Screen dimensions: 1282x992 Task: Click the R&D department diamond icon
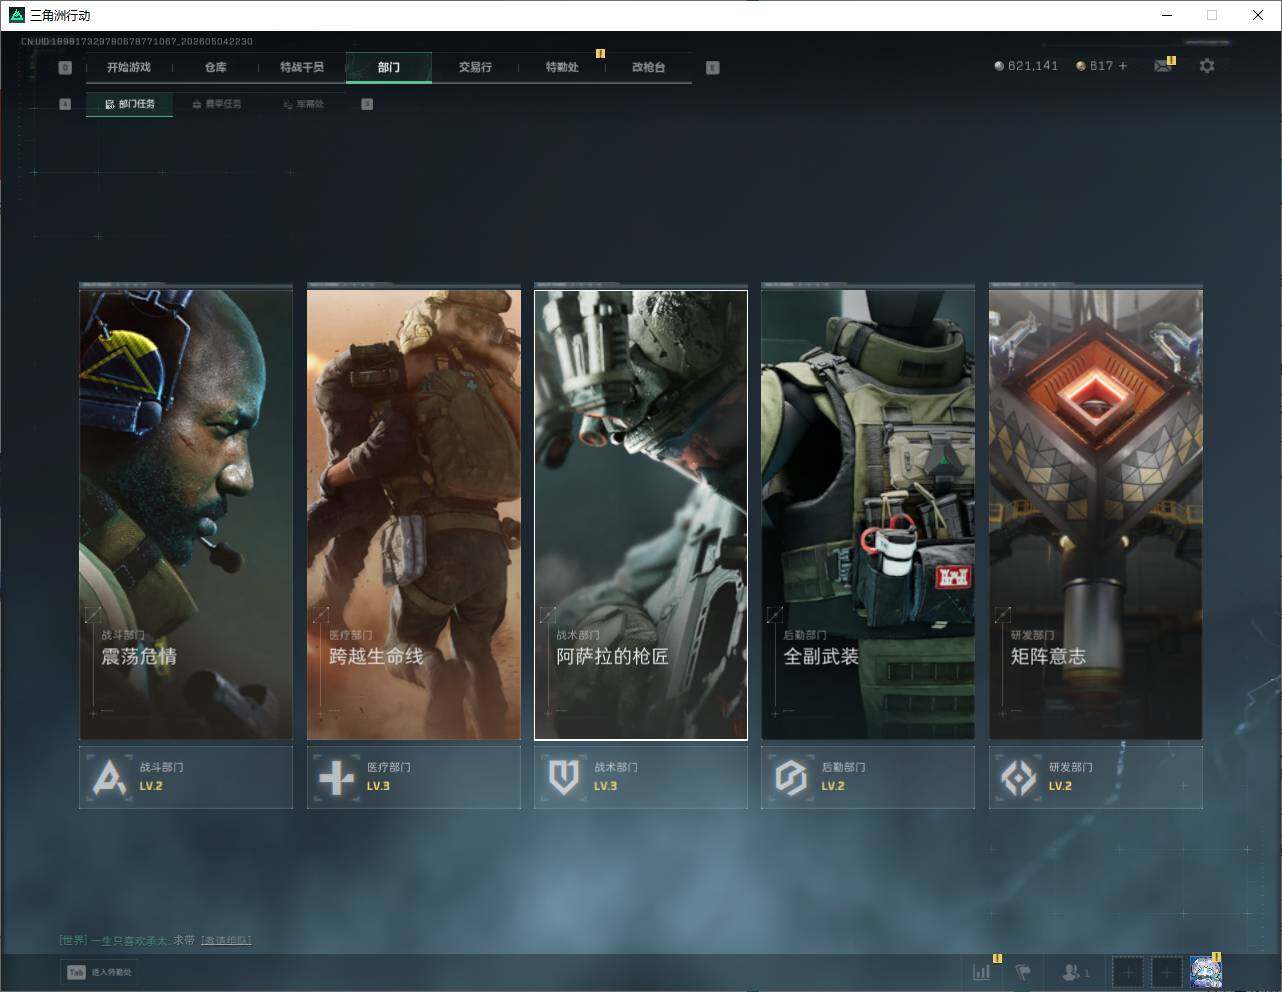pyautogui.click(x=1019, y=777)
